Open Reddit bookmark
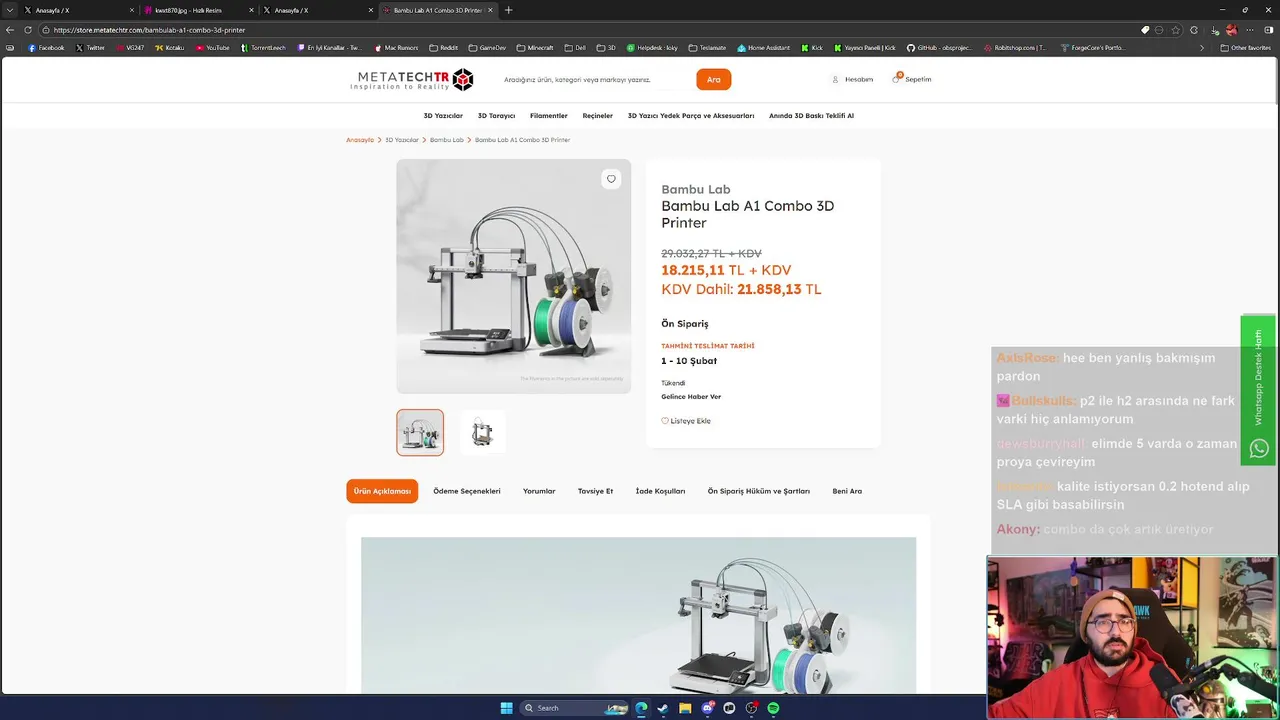 pos(443,47)
